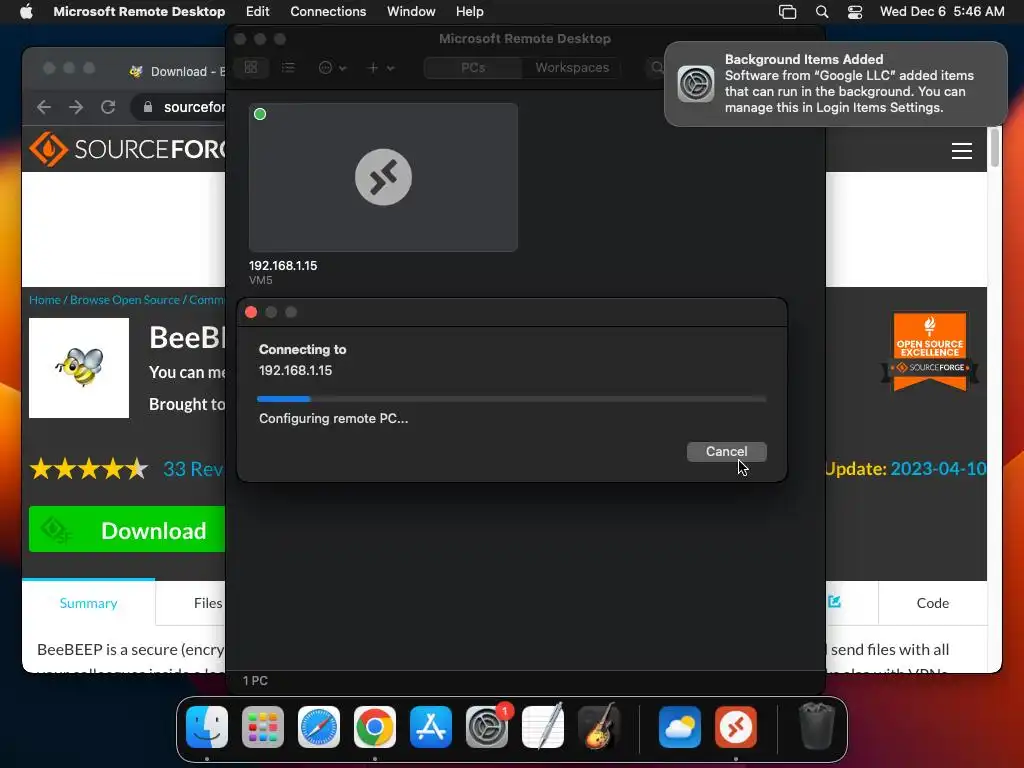Image resolution: width=1024 pixels, height=768 pixels.
Task: Click the date and time in menu bar
Action: [942, 11]
